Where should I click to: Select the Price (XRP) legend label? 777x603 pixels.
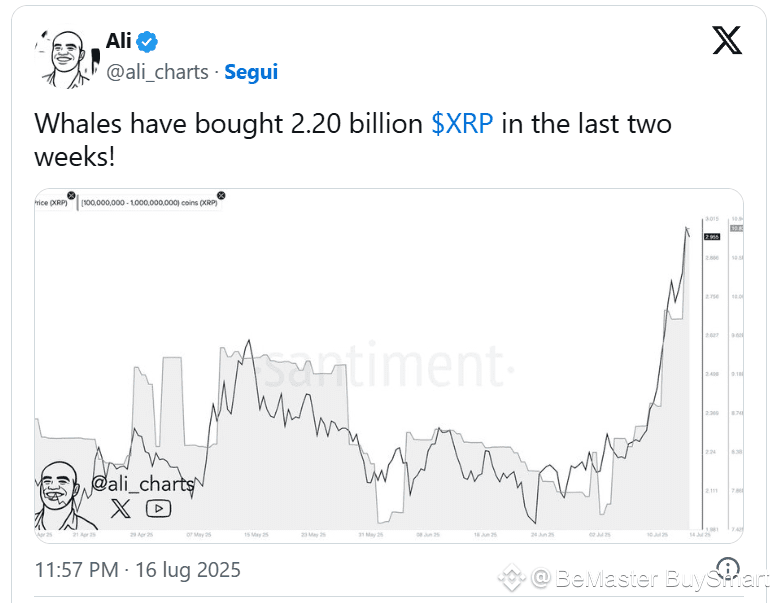[x=51, y=203]
